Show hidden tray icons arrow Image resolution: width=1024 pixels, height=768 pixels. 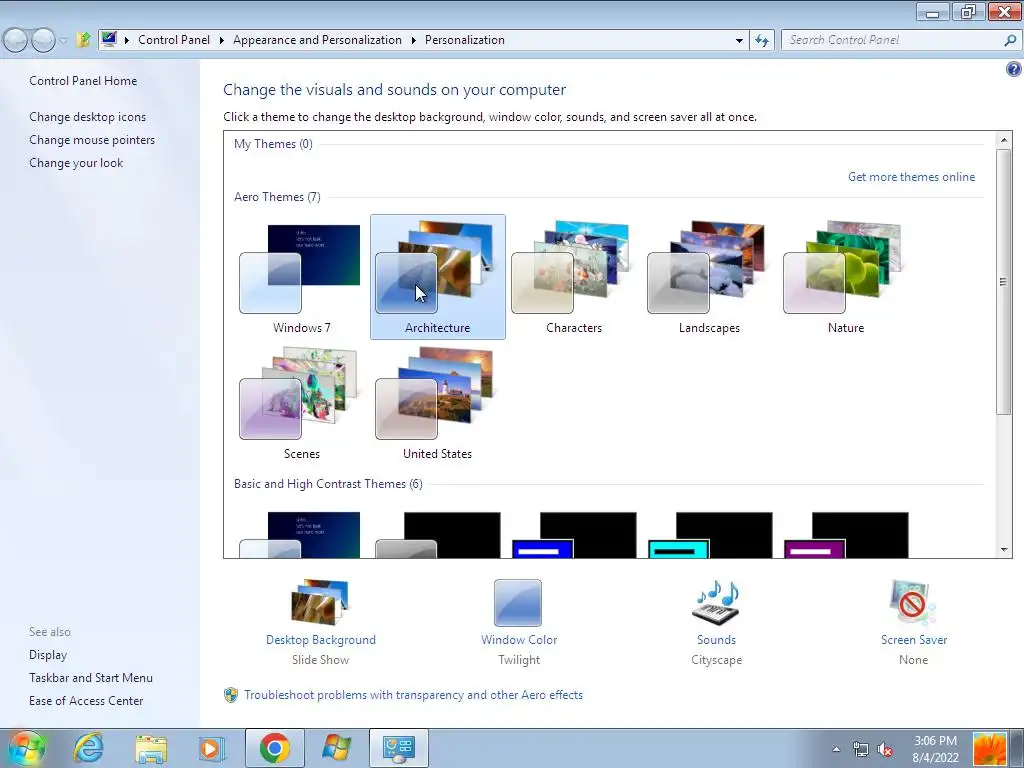(836, 749)
